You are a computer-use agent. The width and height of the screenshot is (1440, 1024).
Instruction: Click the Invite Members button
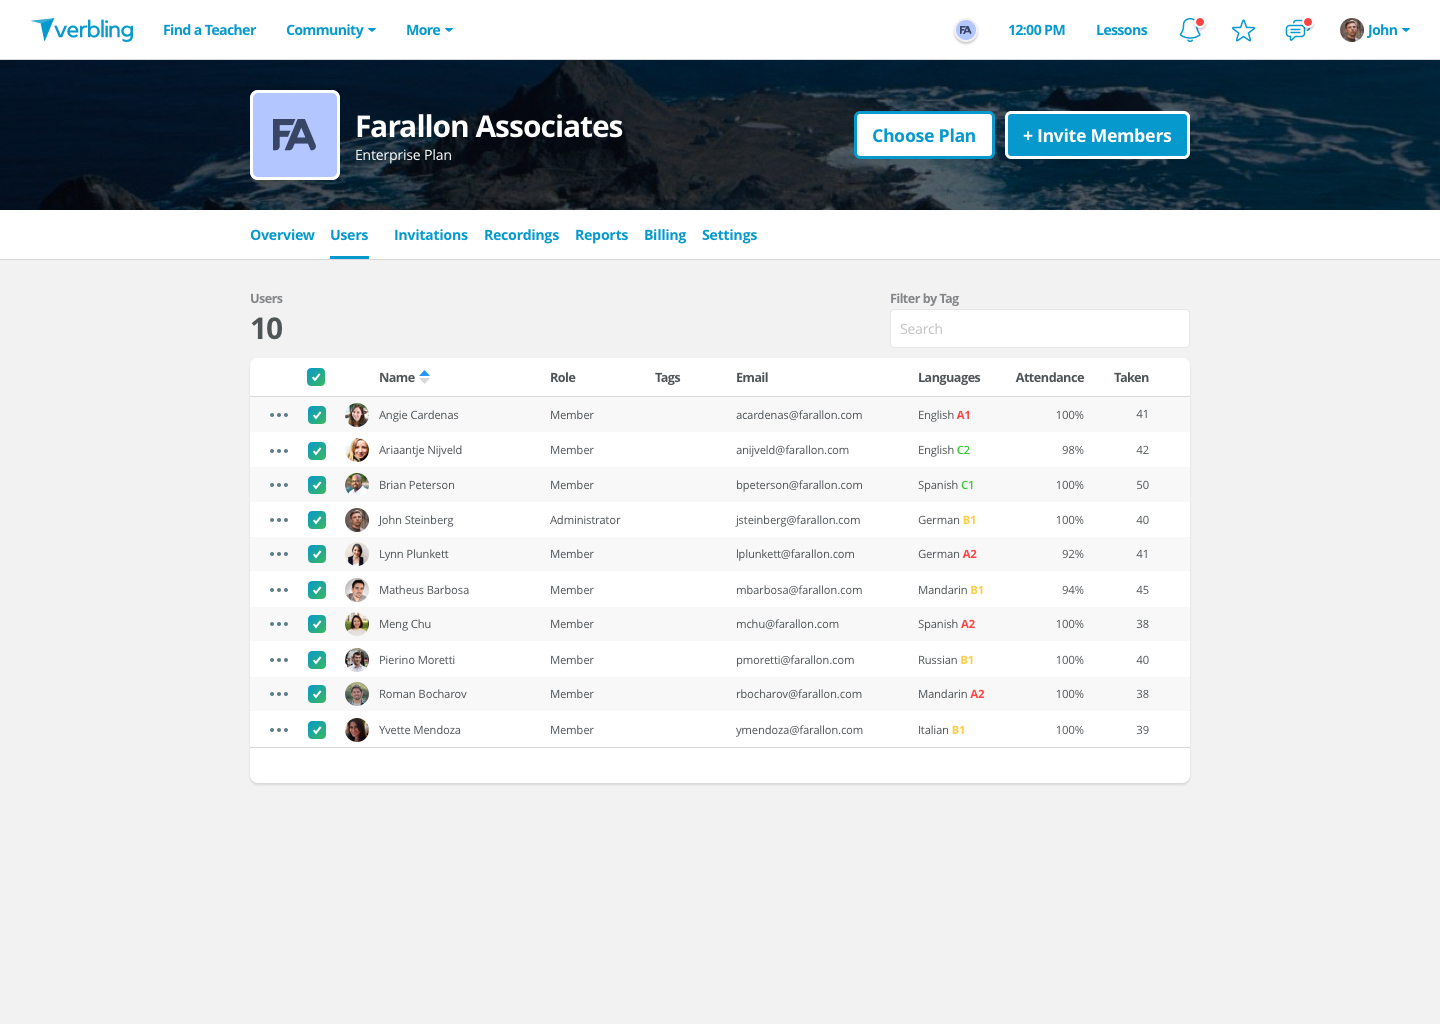pos(1097,135)
